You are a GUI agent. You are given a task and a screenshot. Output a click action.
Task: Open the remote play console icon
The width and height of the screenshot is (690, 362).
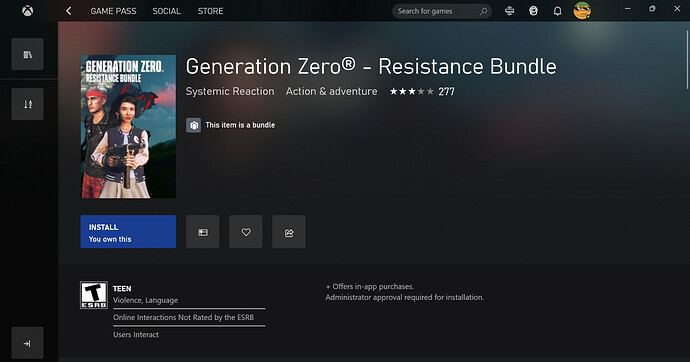510,11
